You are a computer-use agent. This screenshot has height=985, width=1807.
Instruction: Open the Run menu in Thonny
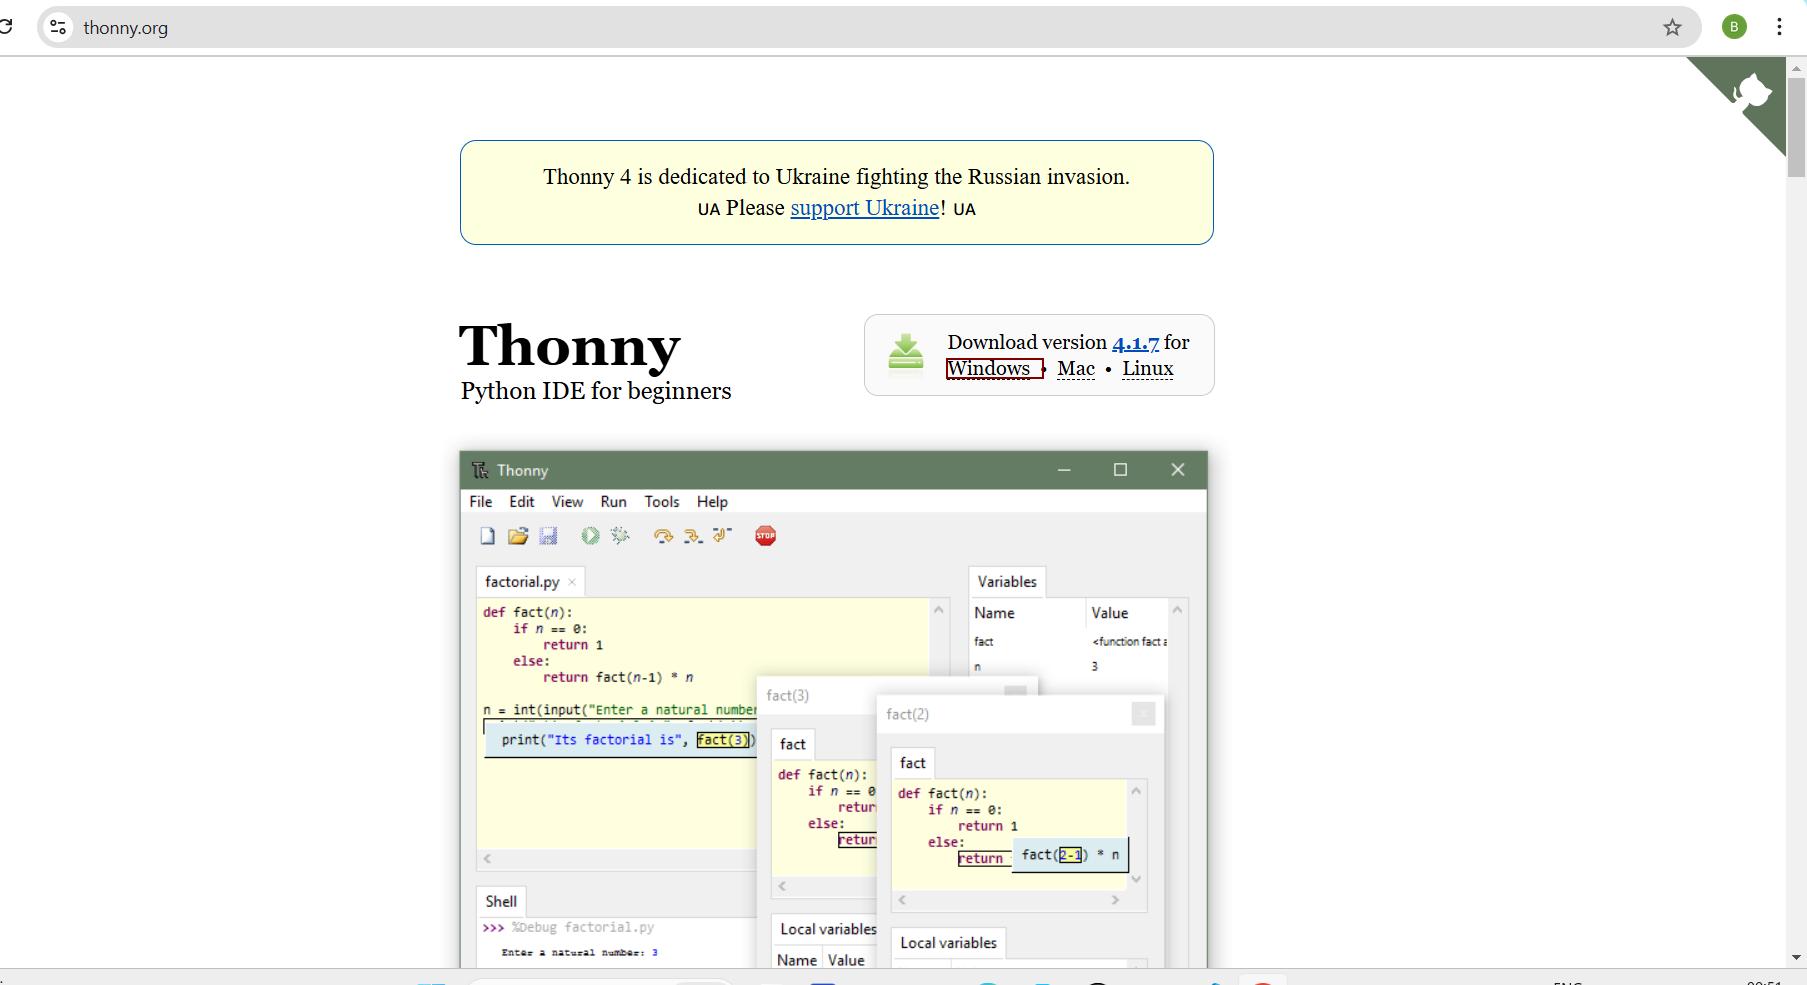click(614, 502)
